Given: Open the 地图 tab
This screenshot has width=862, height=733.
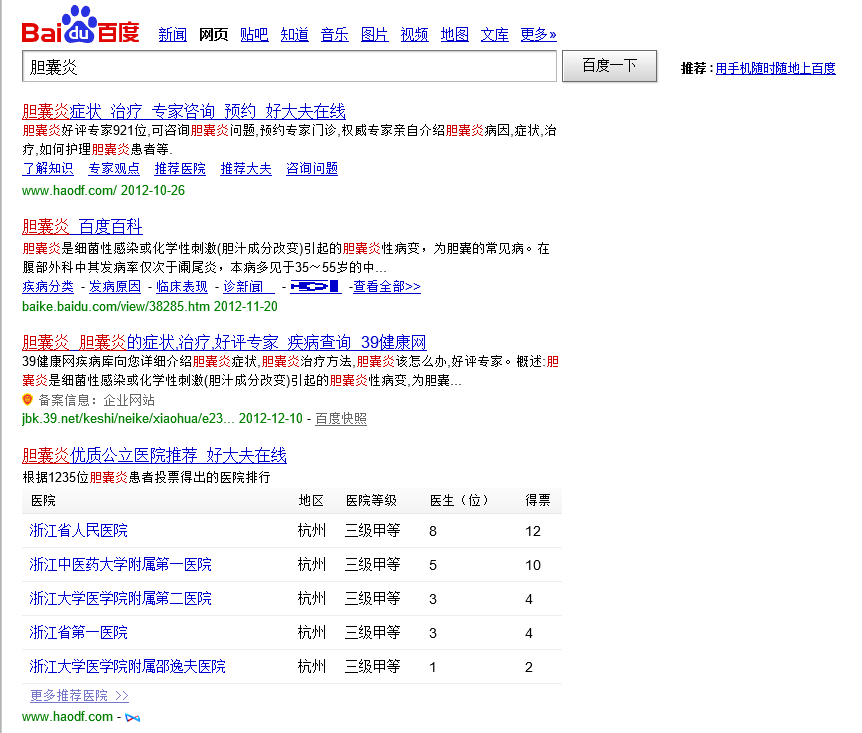Looking at the screenshot, I should (454, 35).
